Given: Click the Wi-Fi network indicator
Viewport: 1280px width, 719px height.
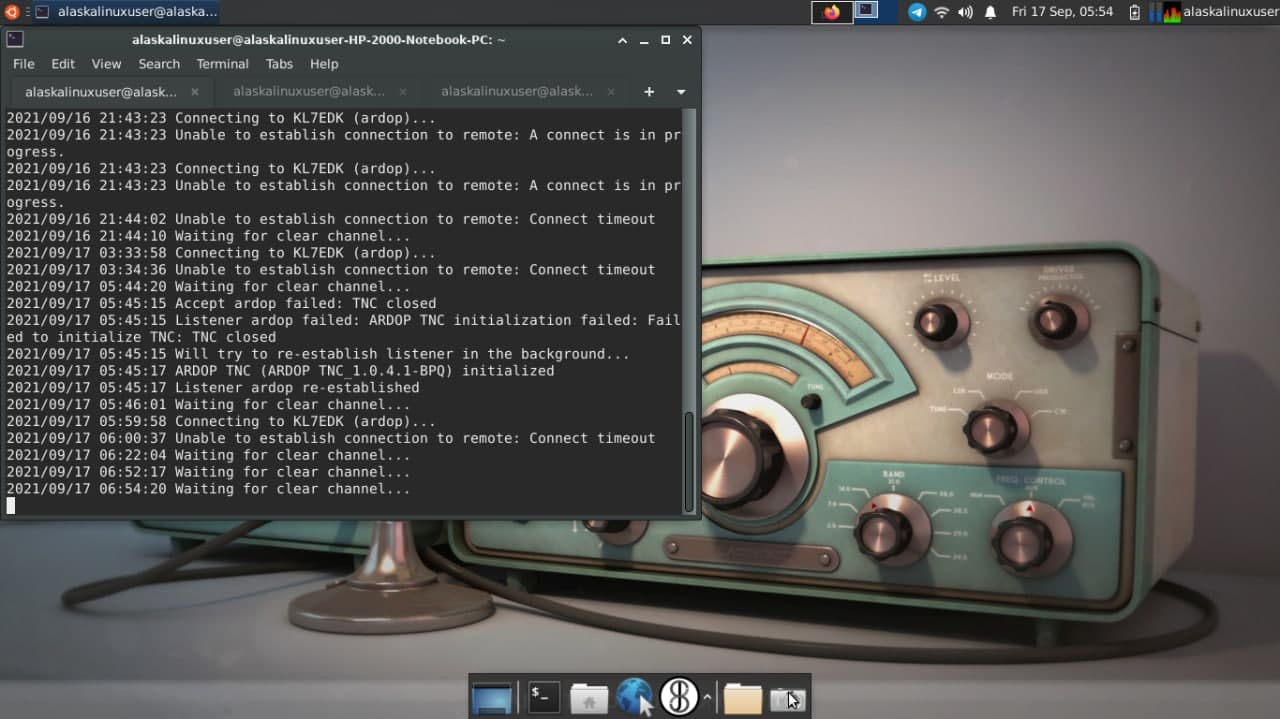Looking at the screenshot, I should coord(941,12).
